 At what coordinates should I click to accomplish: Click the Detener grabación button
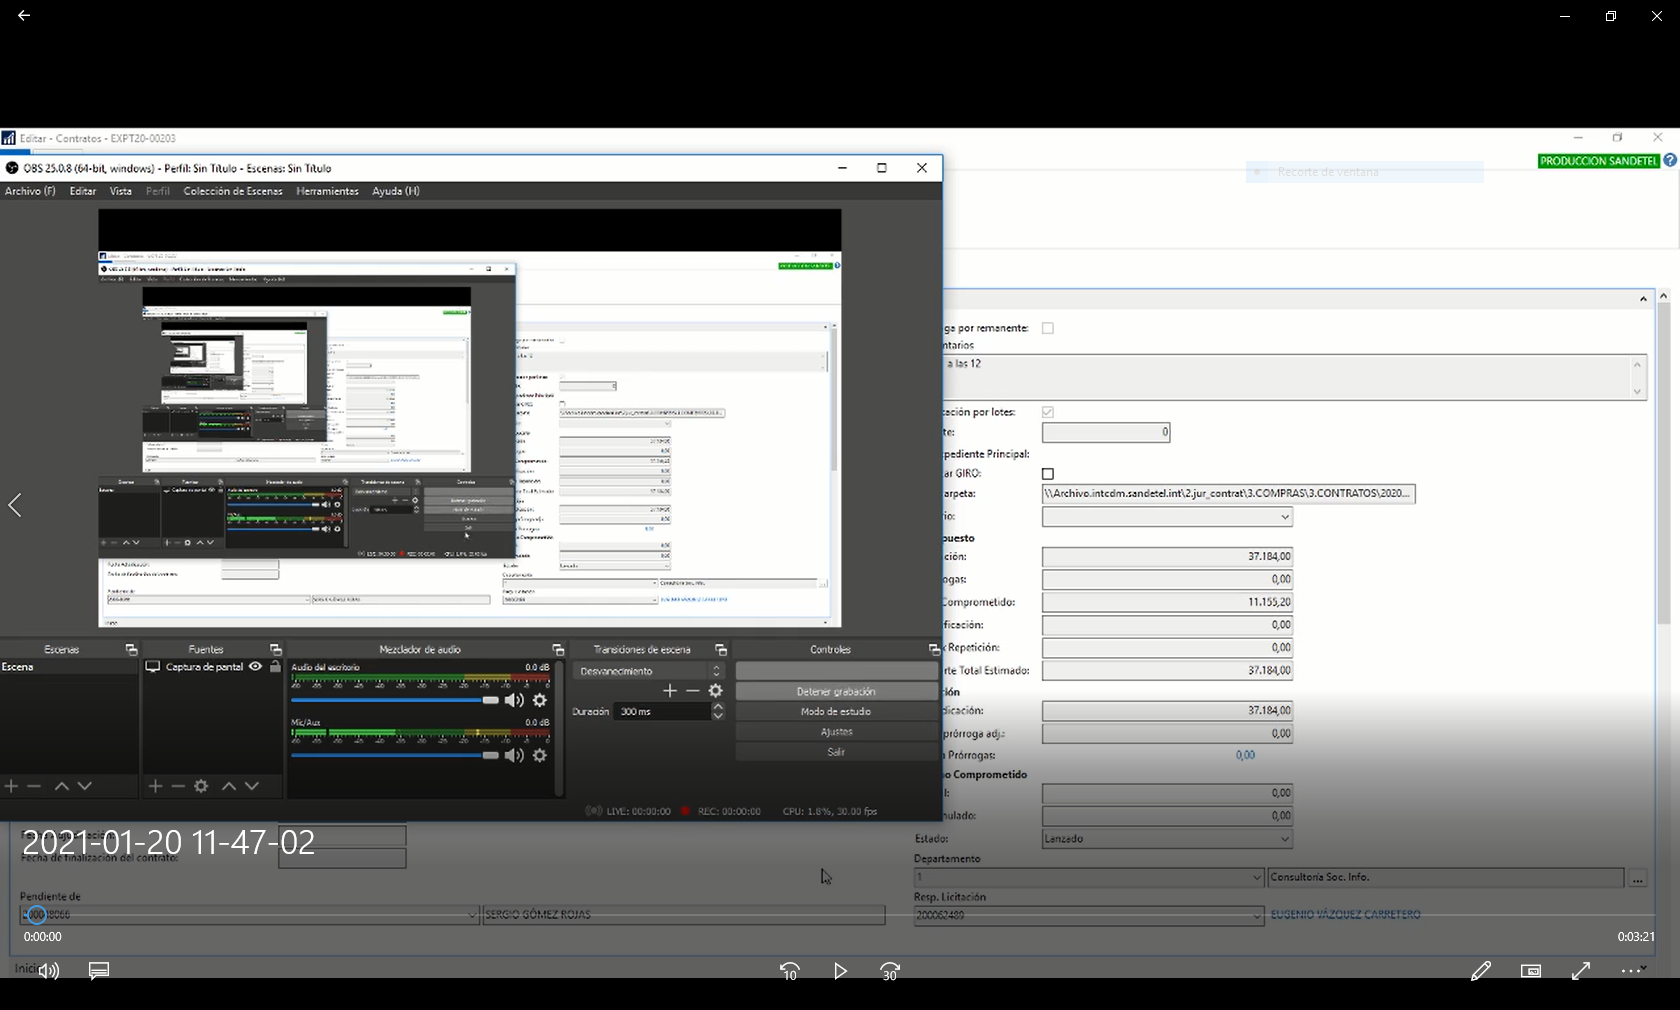(x=836, y=692)
